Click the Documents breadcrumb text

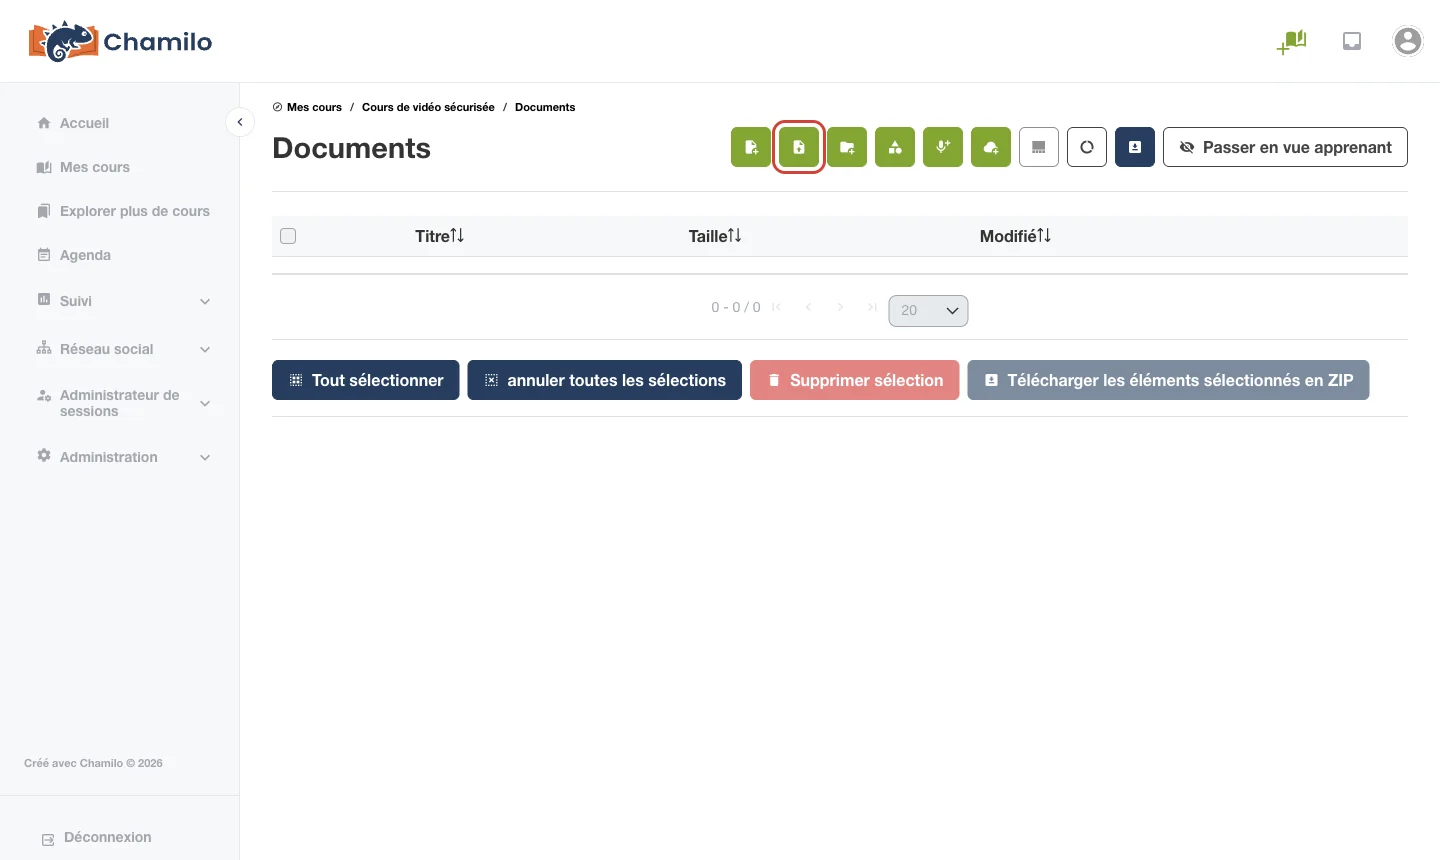click(545, 107)
